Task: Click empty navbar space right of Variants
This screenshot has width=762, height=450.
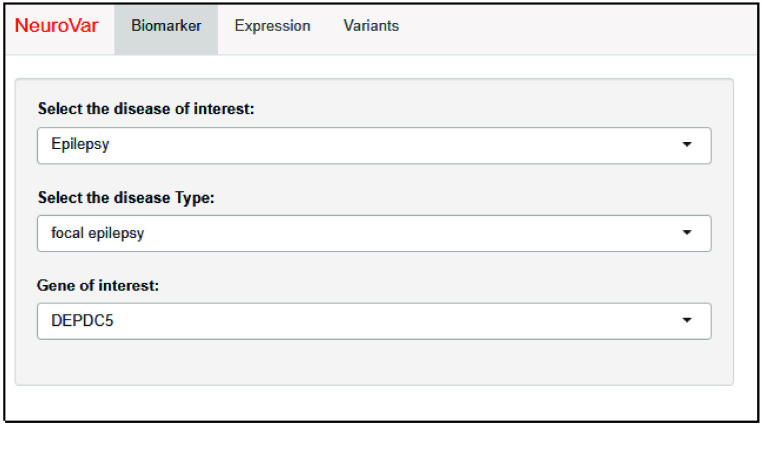Action: (x=580, y=26)
